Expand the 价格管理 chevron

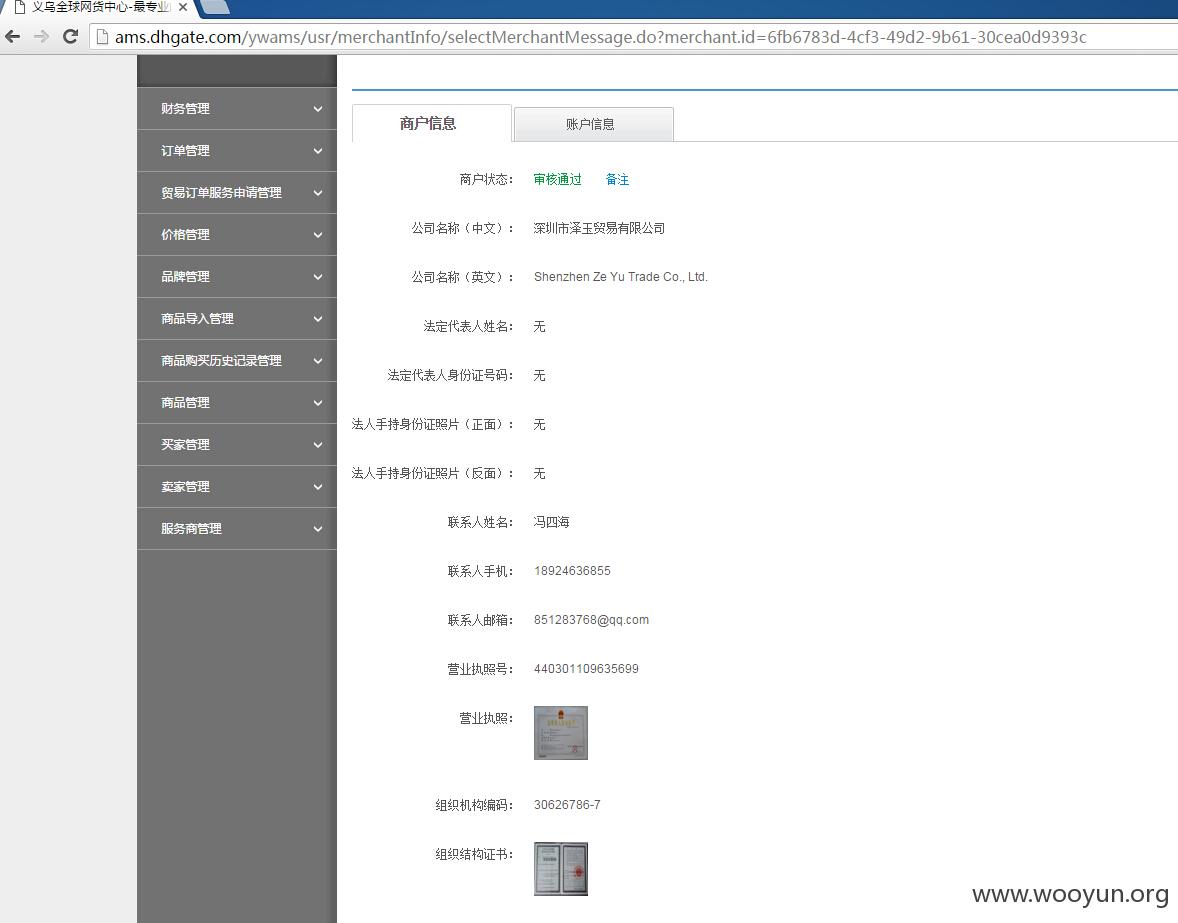coord(318,235)
